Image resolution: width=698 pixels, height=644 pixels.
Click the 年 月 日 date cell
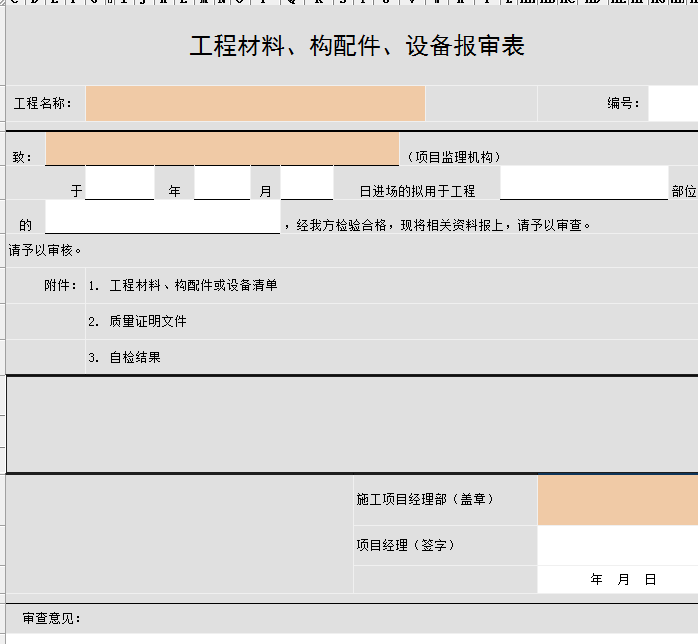622,580
